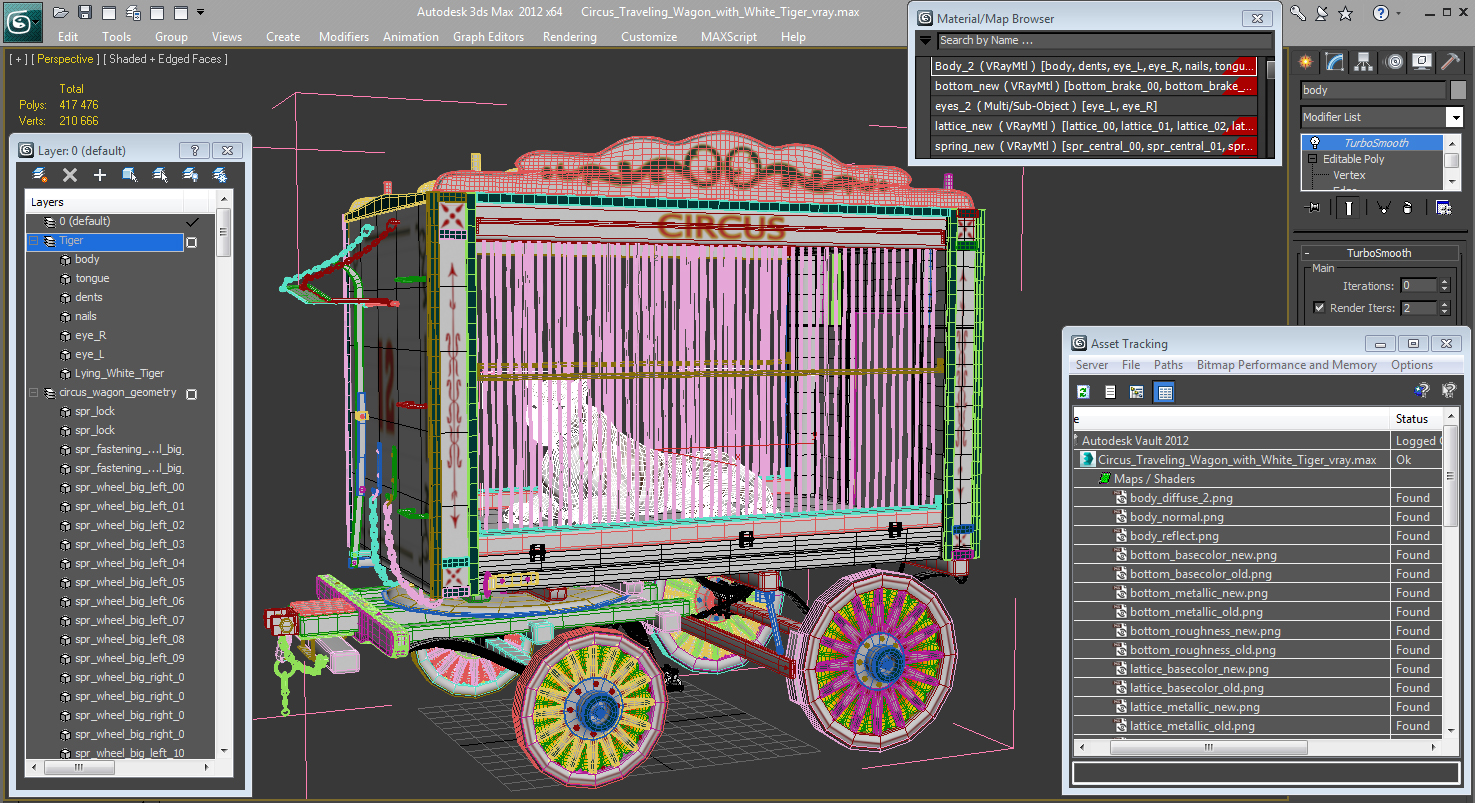Open the Hierarchy command panel tab
Viewport: 1475px width, 803px height.
pos(1364,62)
